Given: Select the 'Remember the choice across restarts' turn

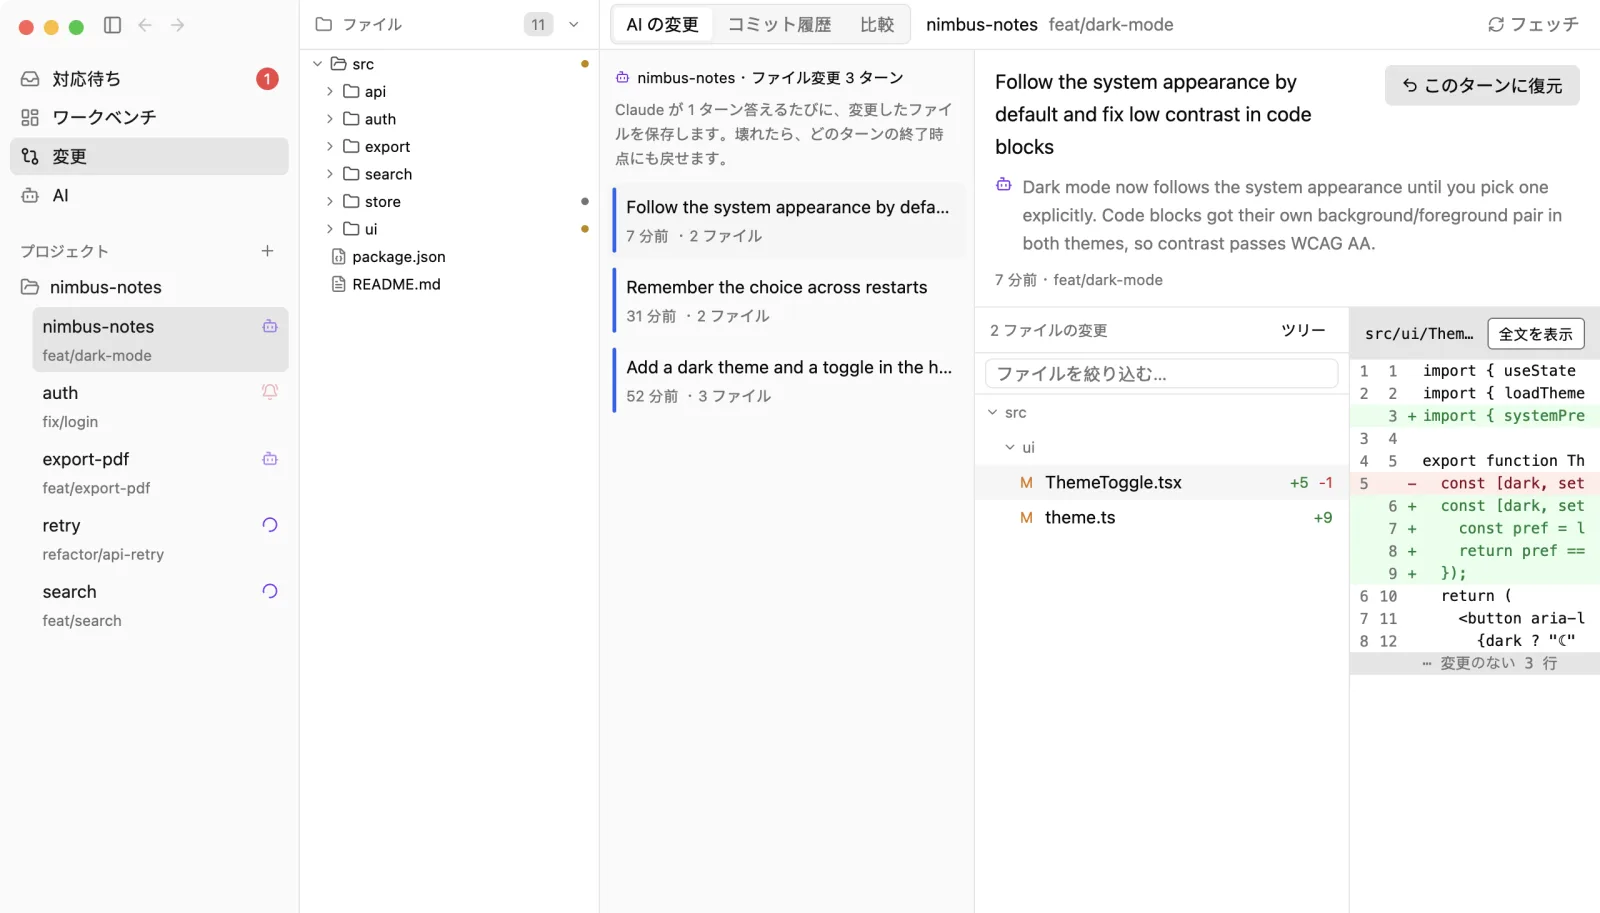Looking at the screenshot, I should (788, 300).
